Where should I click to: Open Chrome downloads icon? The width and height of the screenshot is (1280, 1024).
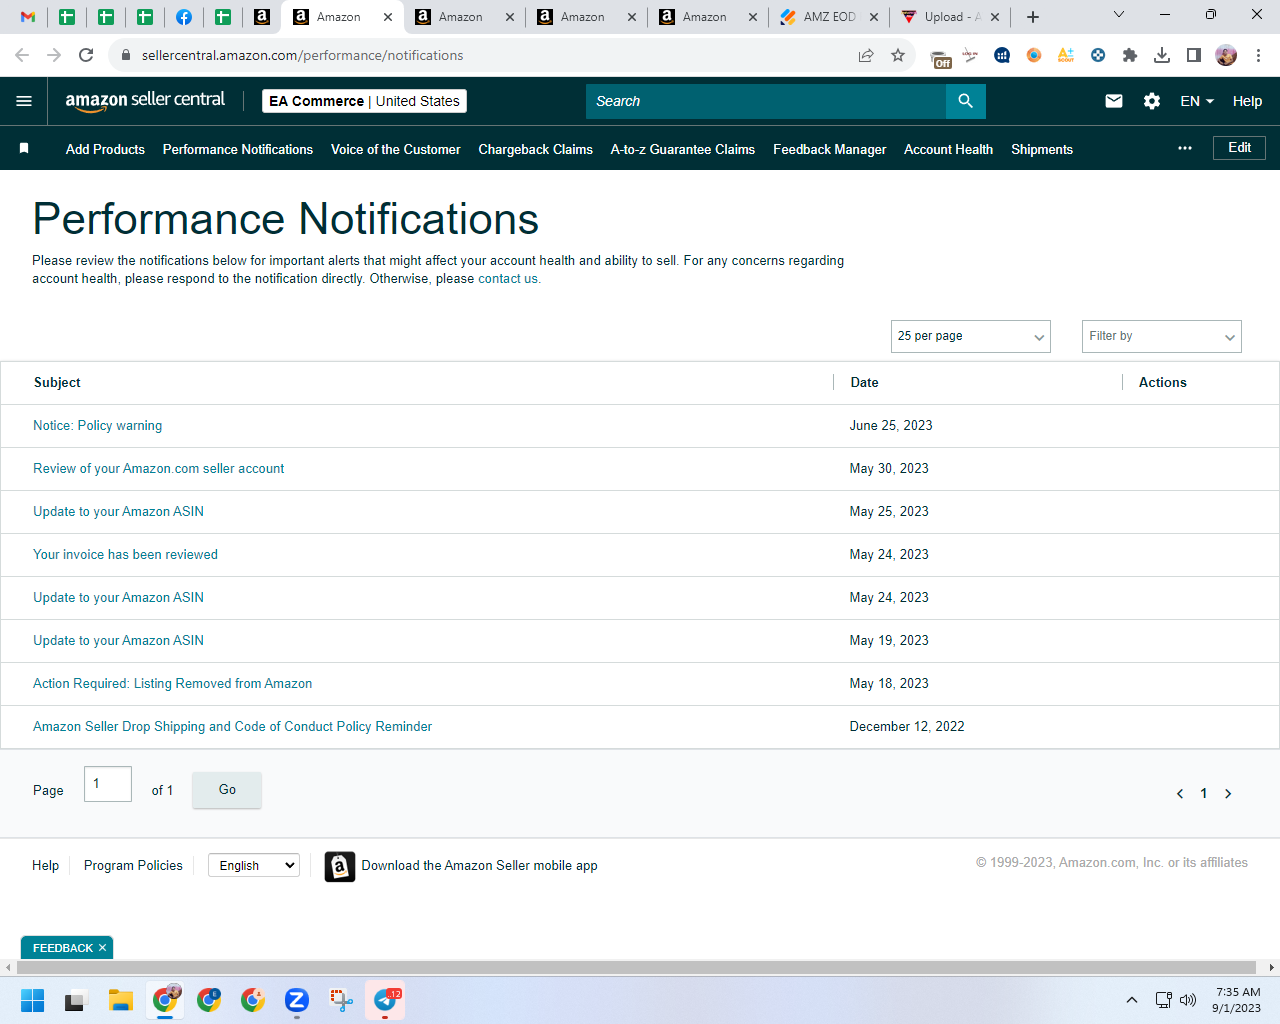coord(1162,55)
